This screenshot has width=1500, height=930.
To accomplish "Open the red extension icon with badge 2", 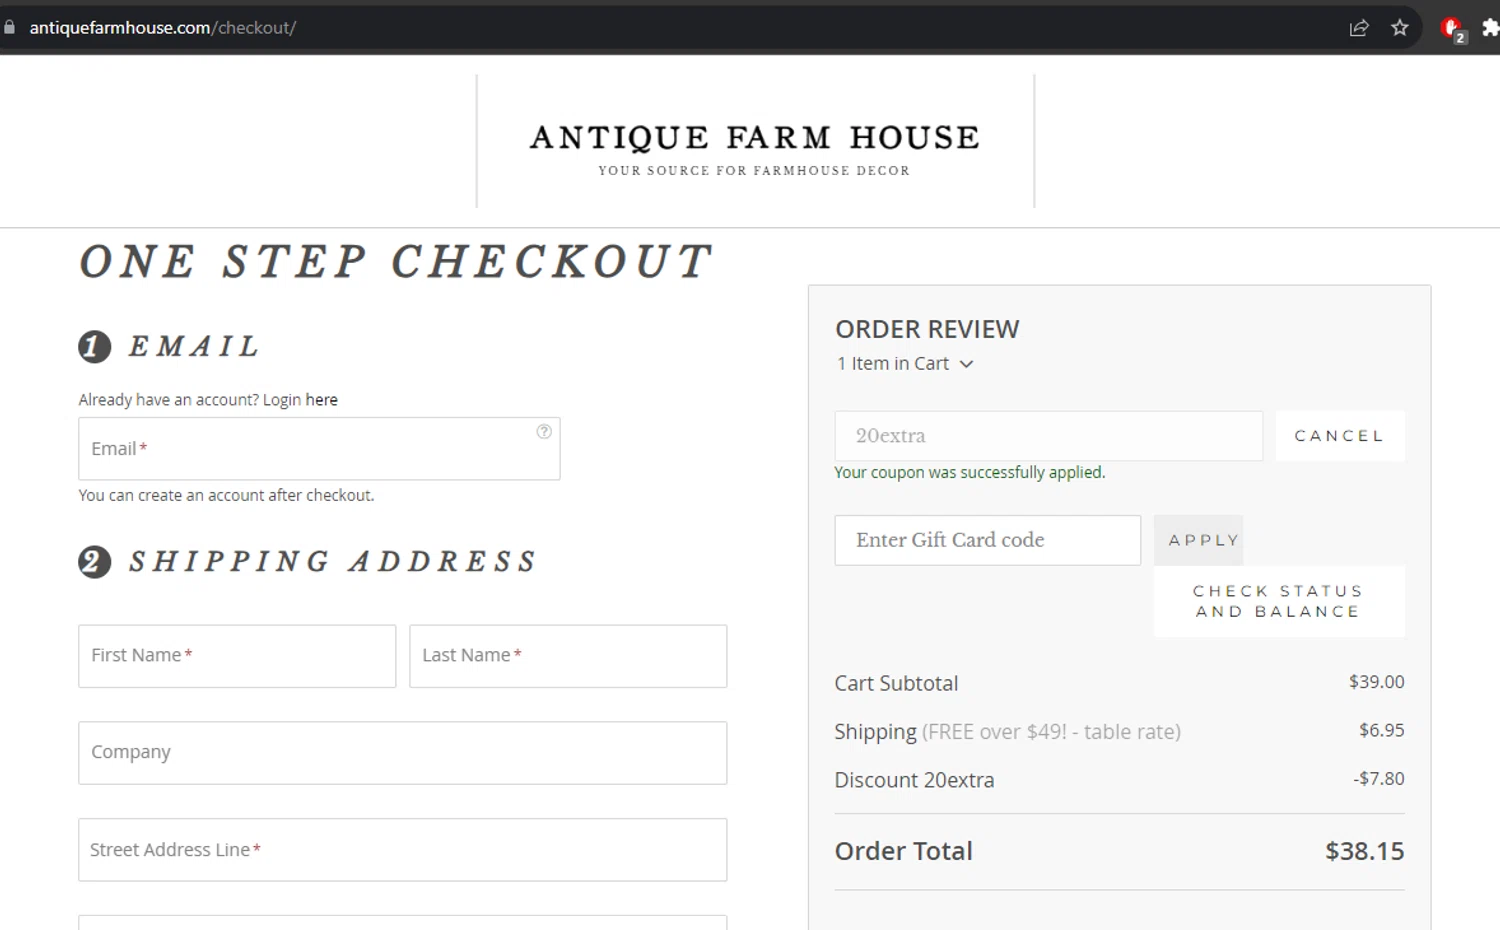I will coord(1453,29).
